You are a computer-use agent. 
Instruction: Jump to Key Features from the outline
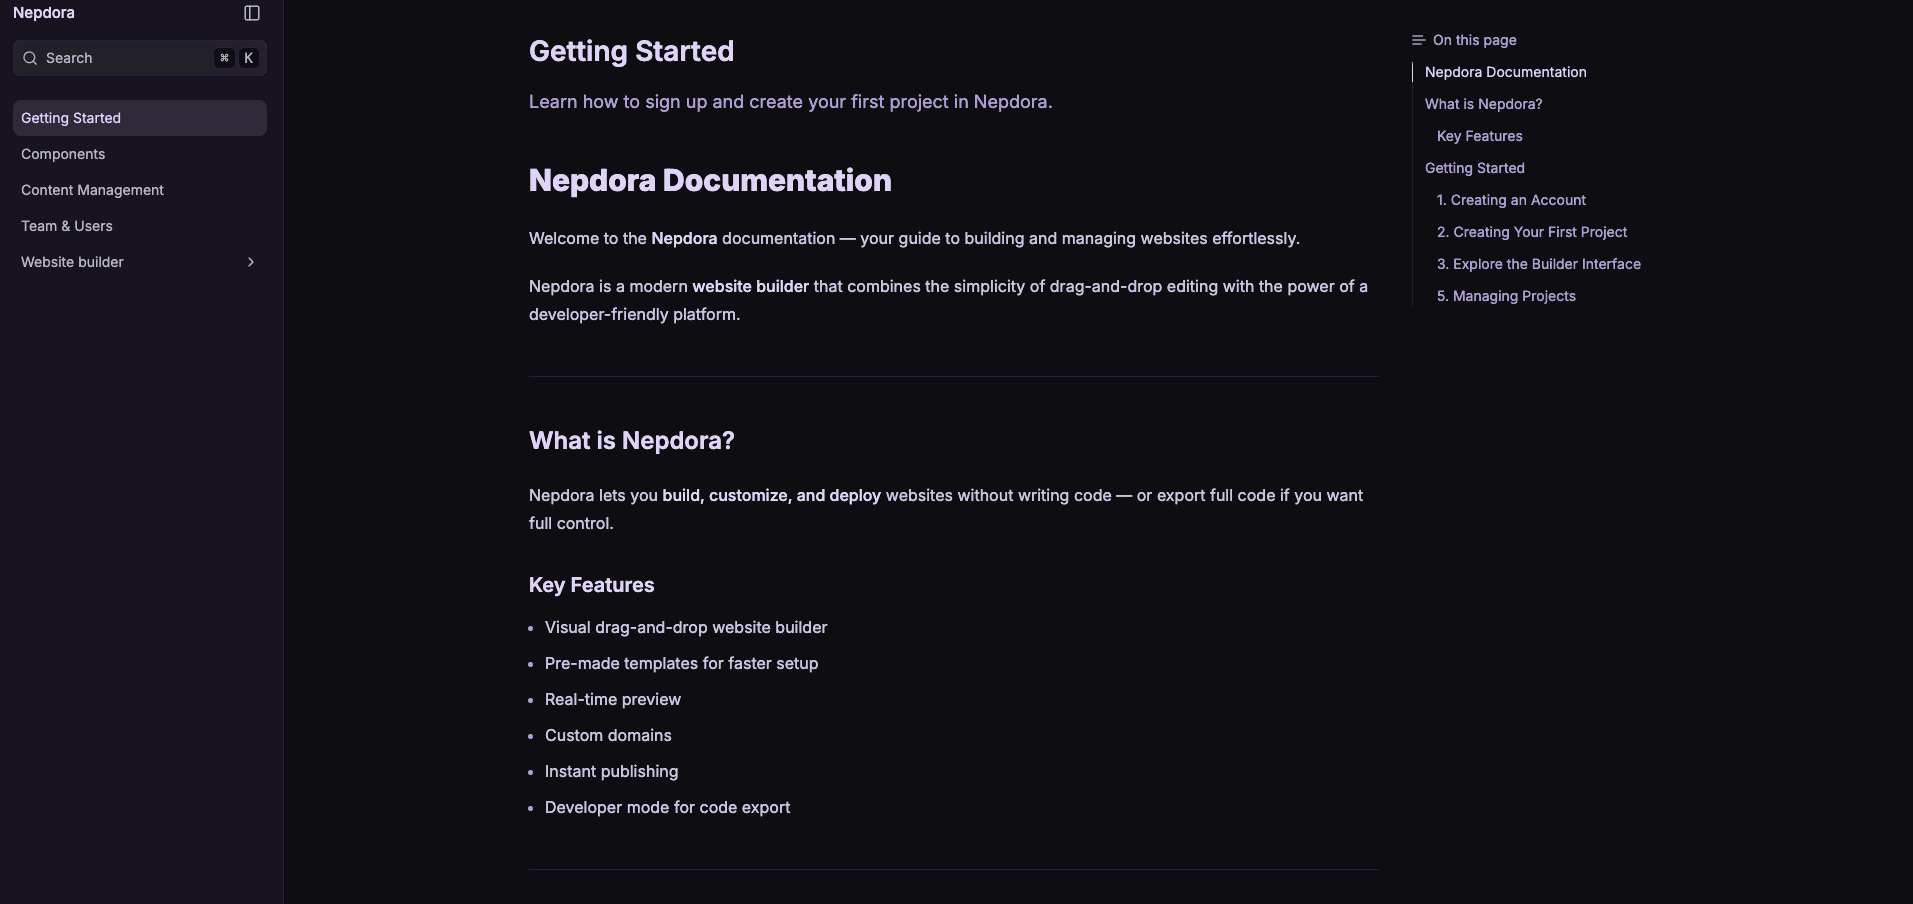(x=1479, y=136)
